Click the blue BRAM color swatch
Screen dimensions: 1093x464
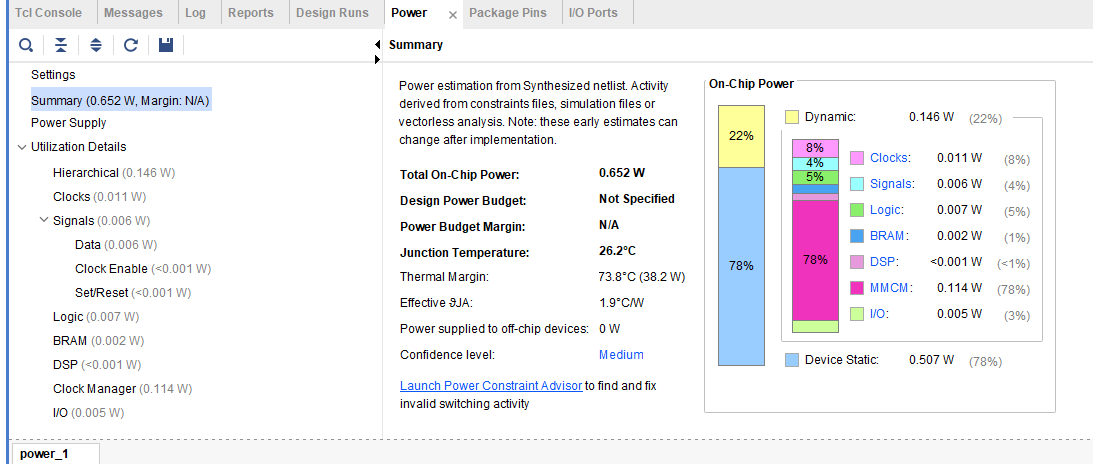pyautogui.click(x=857, y=236)
